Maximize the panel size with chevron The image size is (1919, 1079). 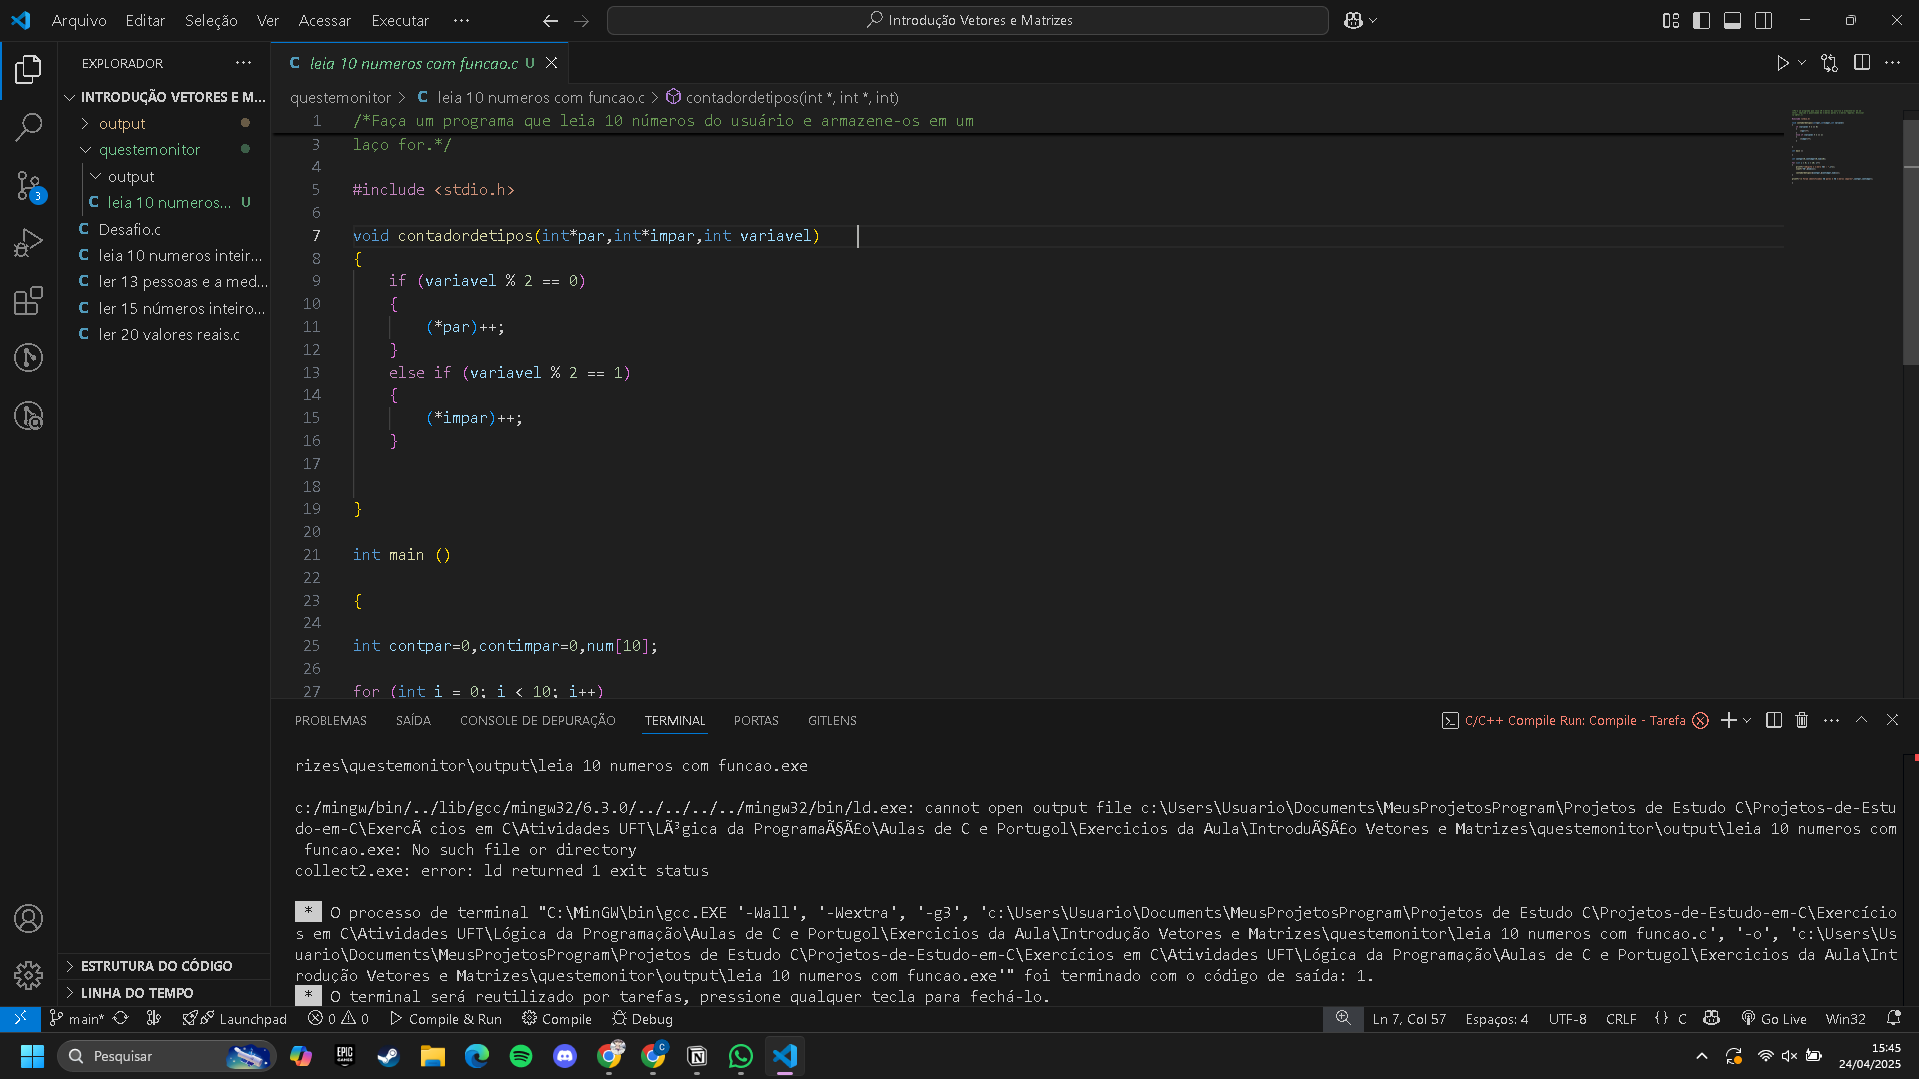[x=1861, y=720]
